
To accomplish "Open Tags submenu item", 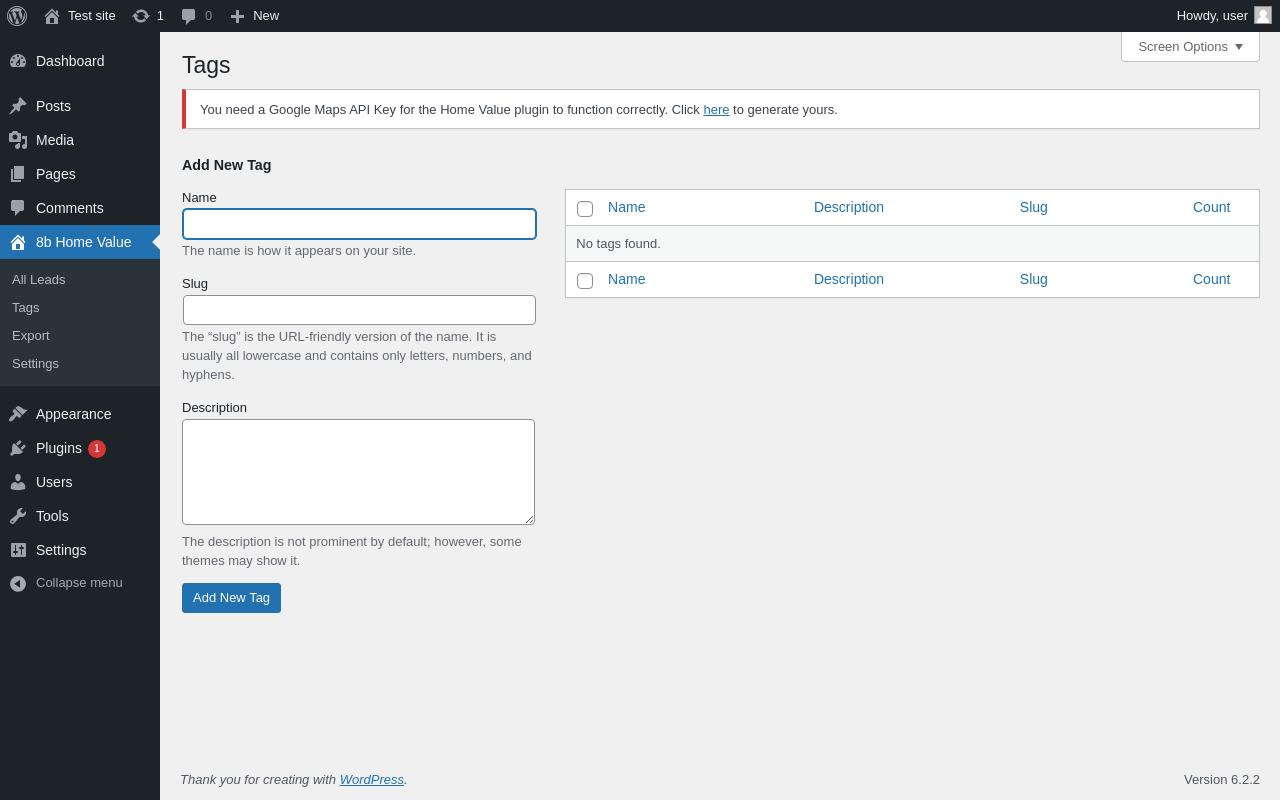I will point(26,308).
